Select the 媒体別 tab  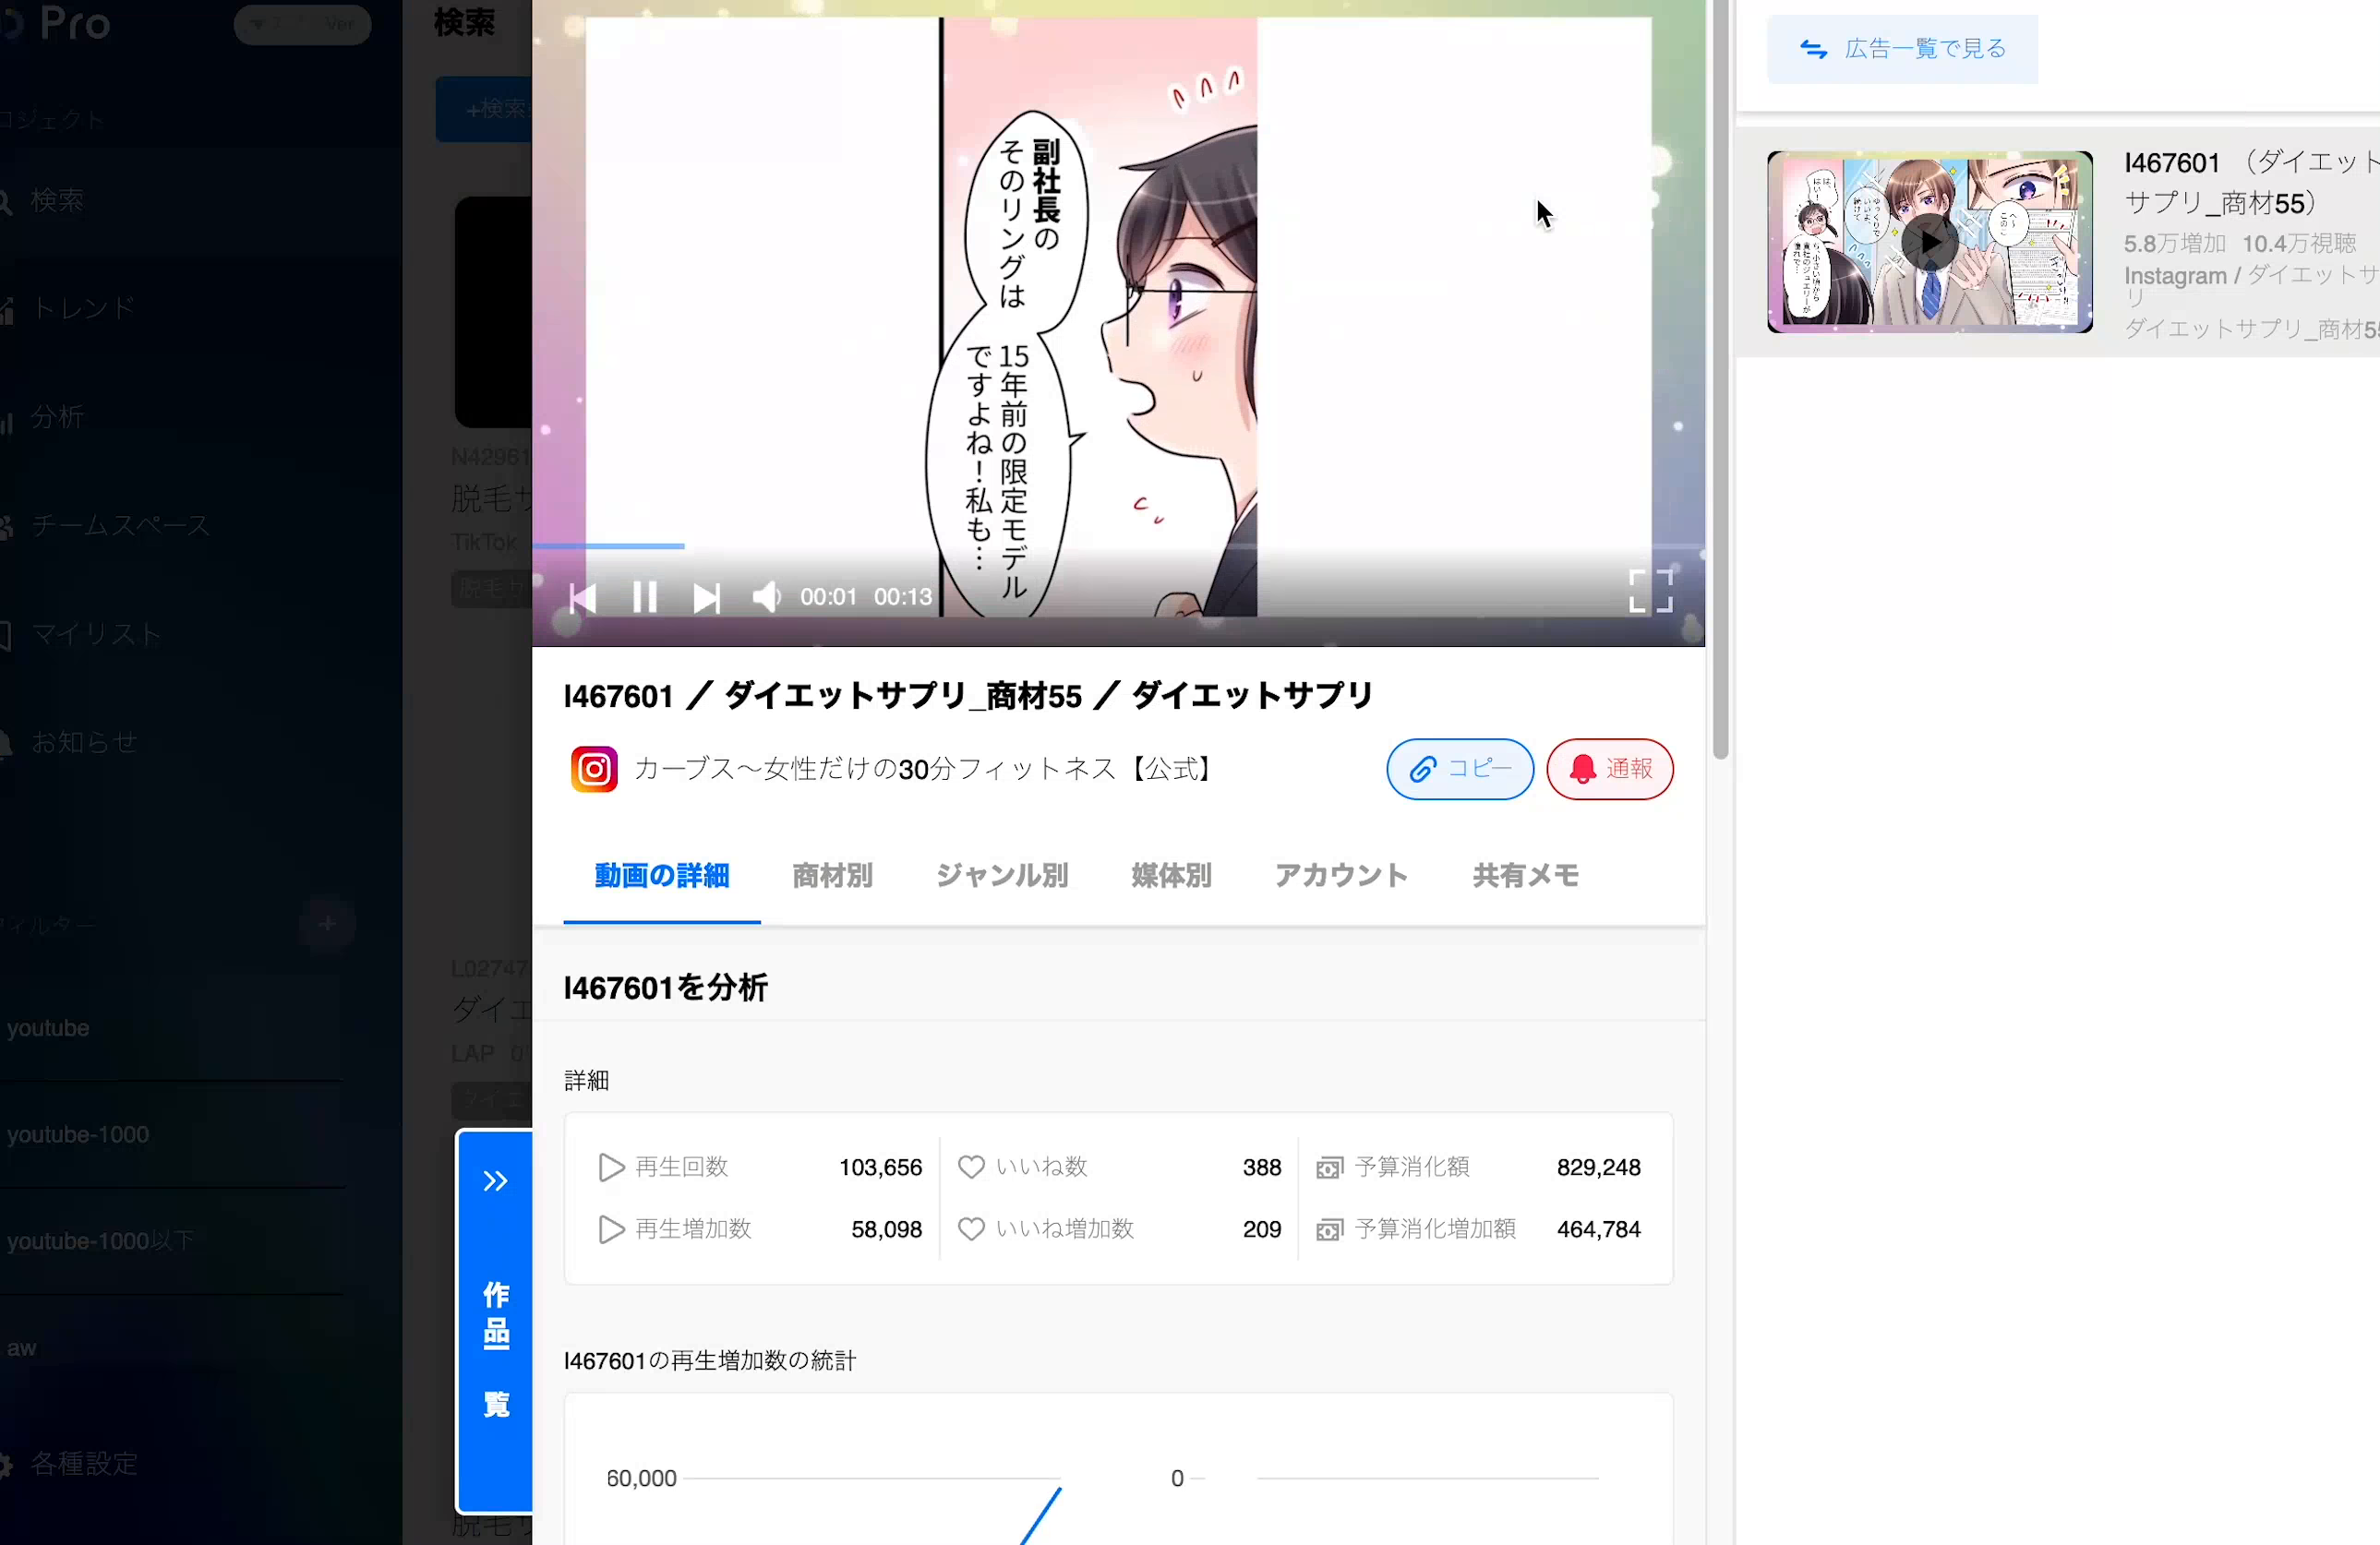[x=1171, y=876]
